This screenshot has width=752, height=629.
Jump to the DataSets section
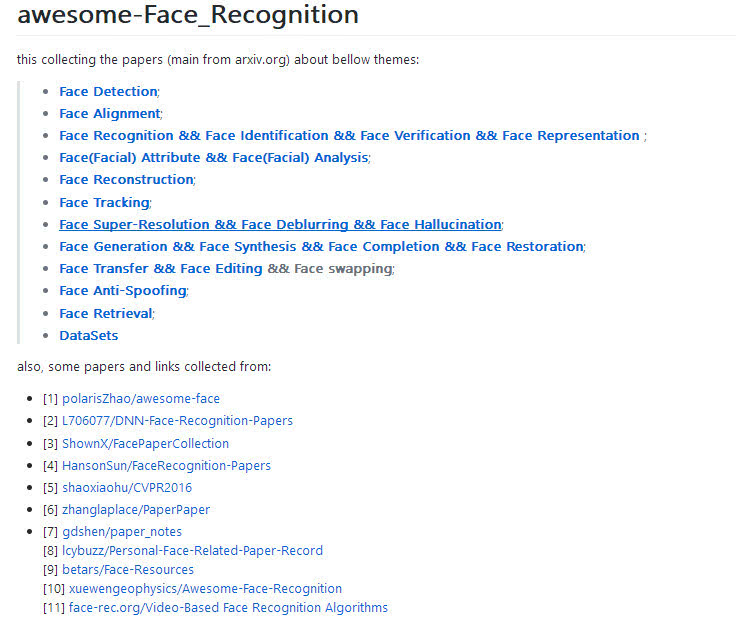[88, 336]
